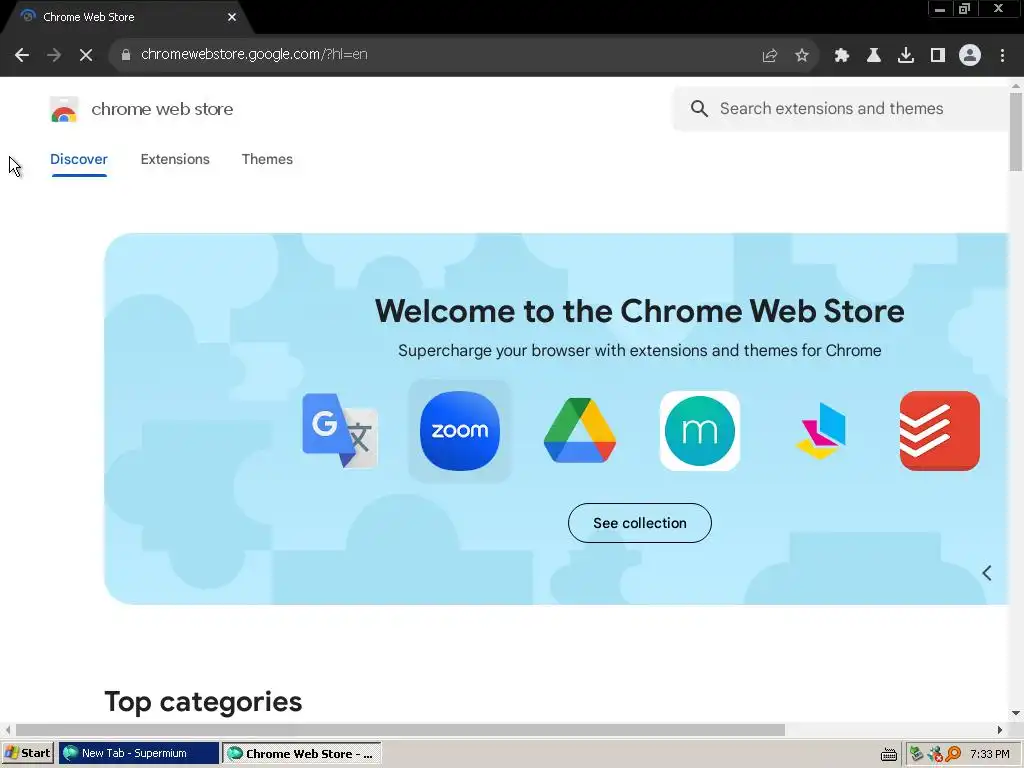The width and height of the screenshot is (1024, 768).
Task: Click the Top categories heading
Action: click(203, 702)
